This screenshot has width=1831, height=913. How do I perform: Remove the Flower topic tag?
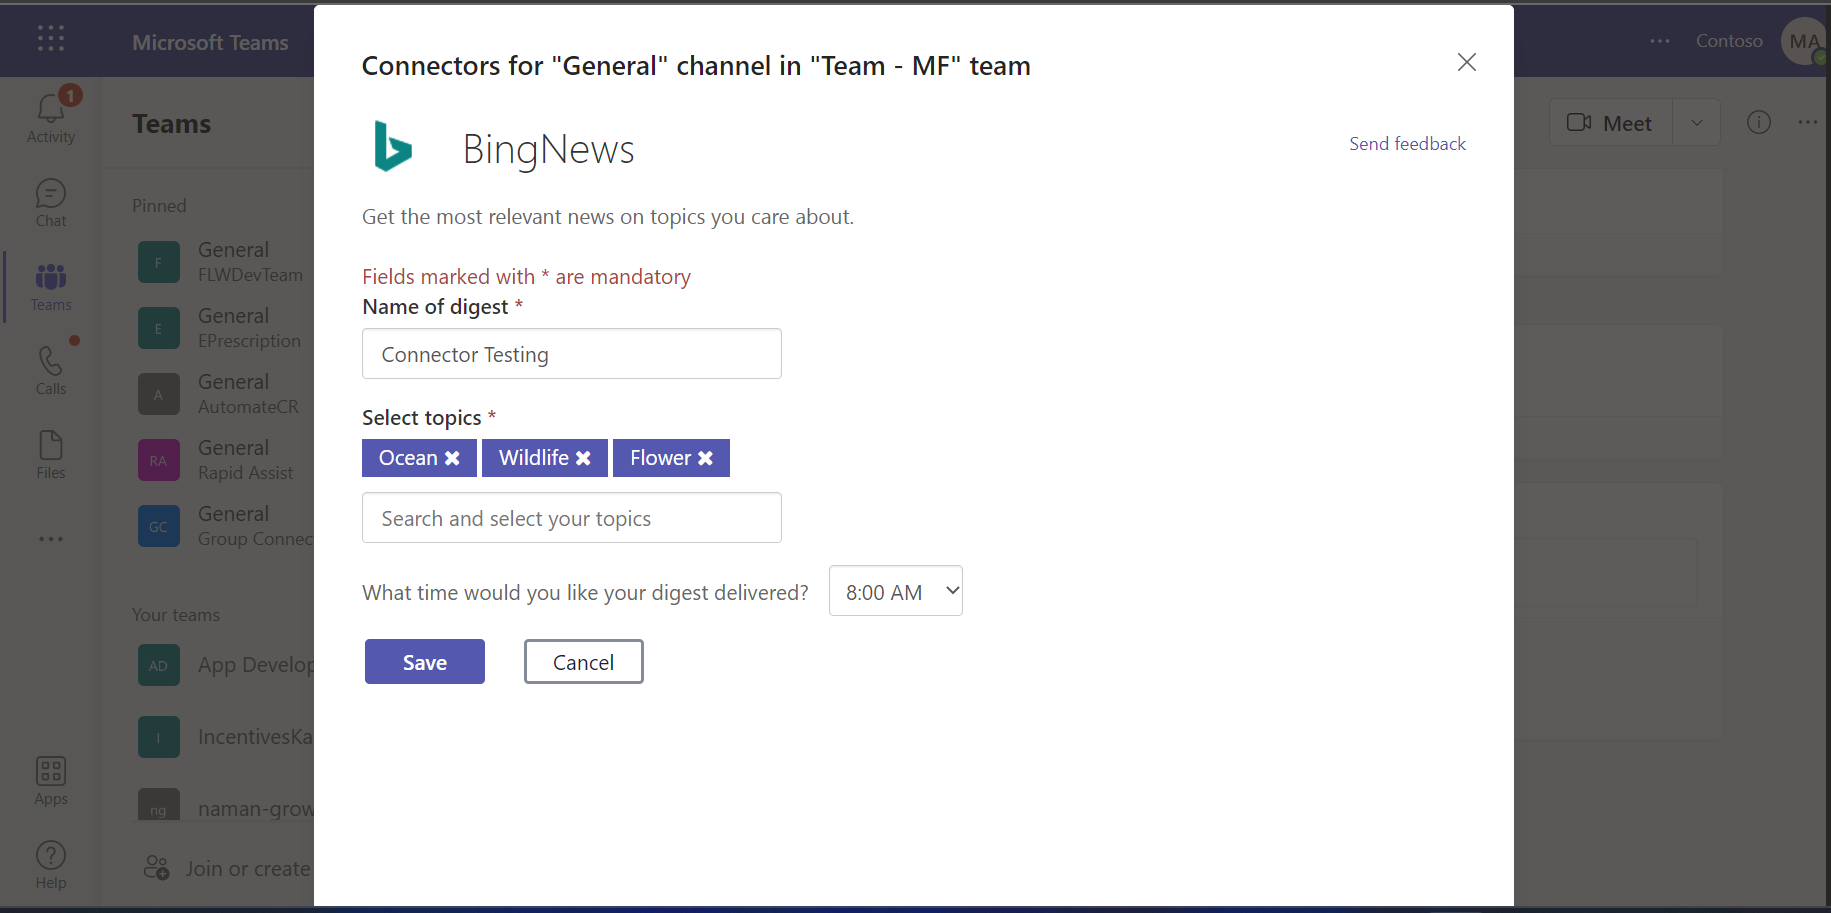705,458
